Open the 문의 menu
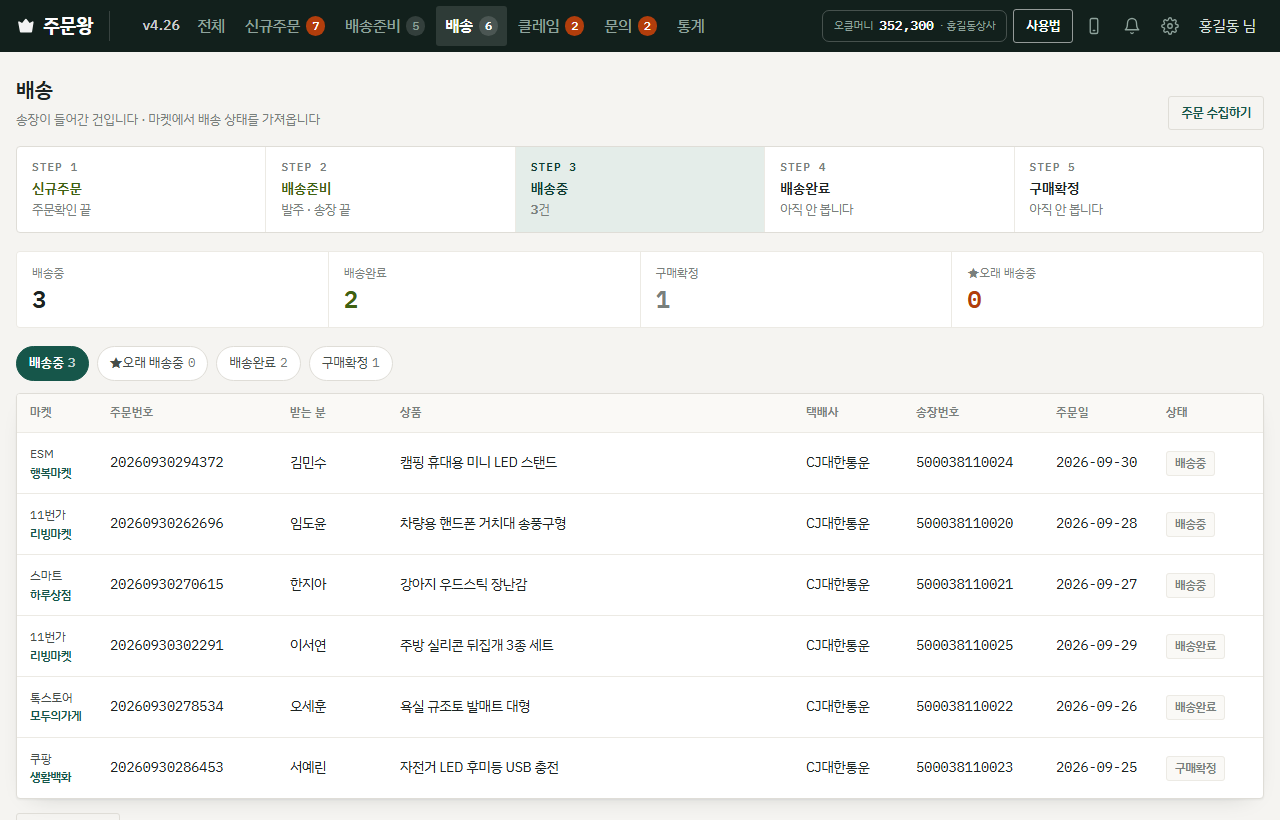The width and height of the screenshot is (1280, 820). [x=631, y=26]
